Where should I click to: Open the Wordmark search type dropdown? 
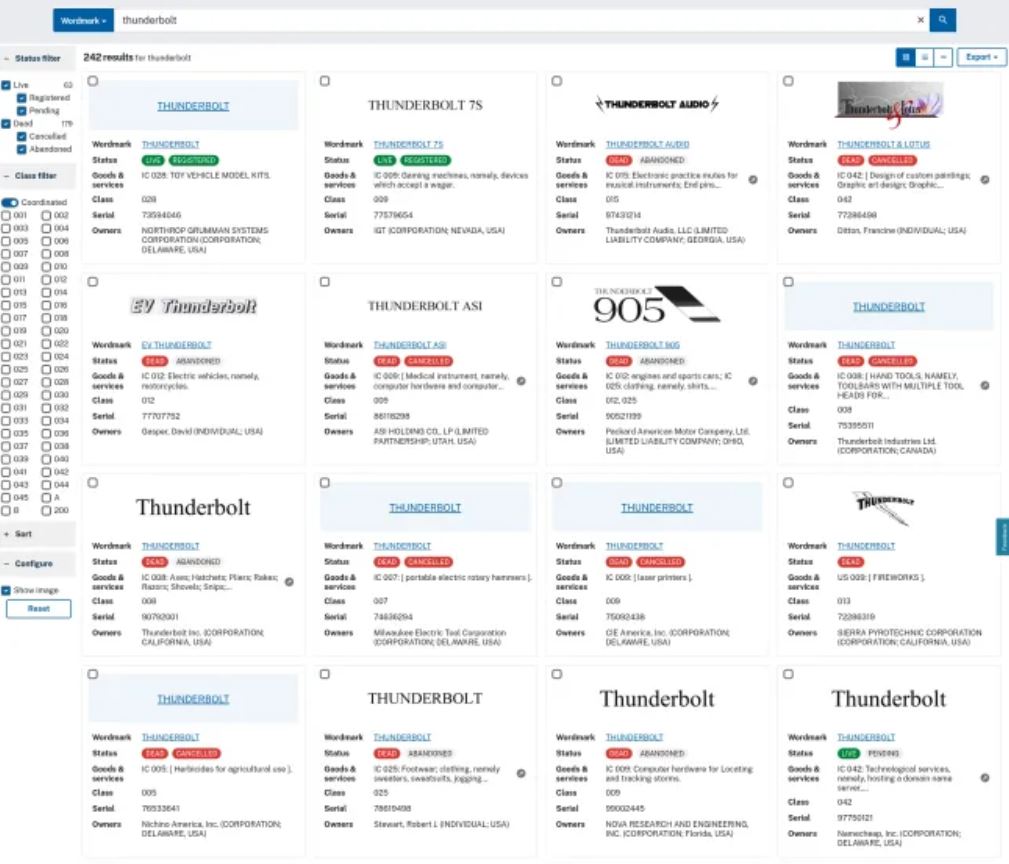coord(82,19)
